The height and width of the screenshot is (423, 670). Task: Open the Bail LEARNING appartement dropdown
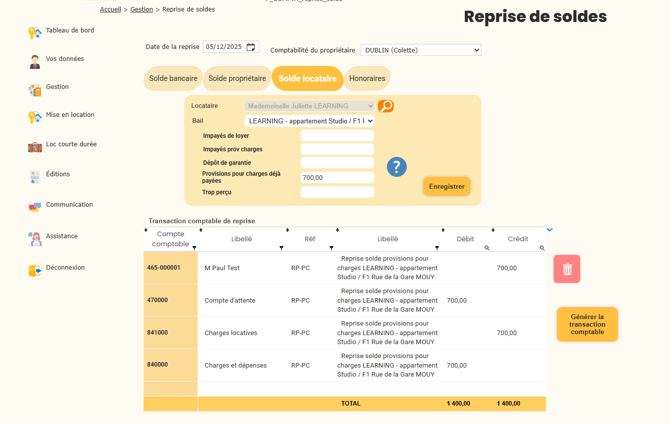pyautogui.click(x=310, y=121)
